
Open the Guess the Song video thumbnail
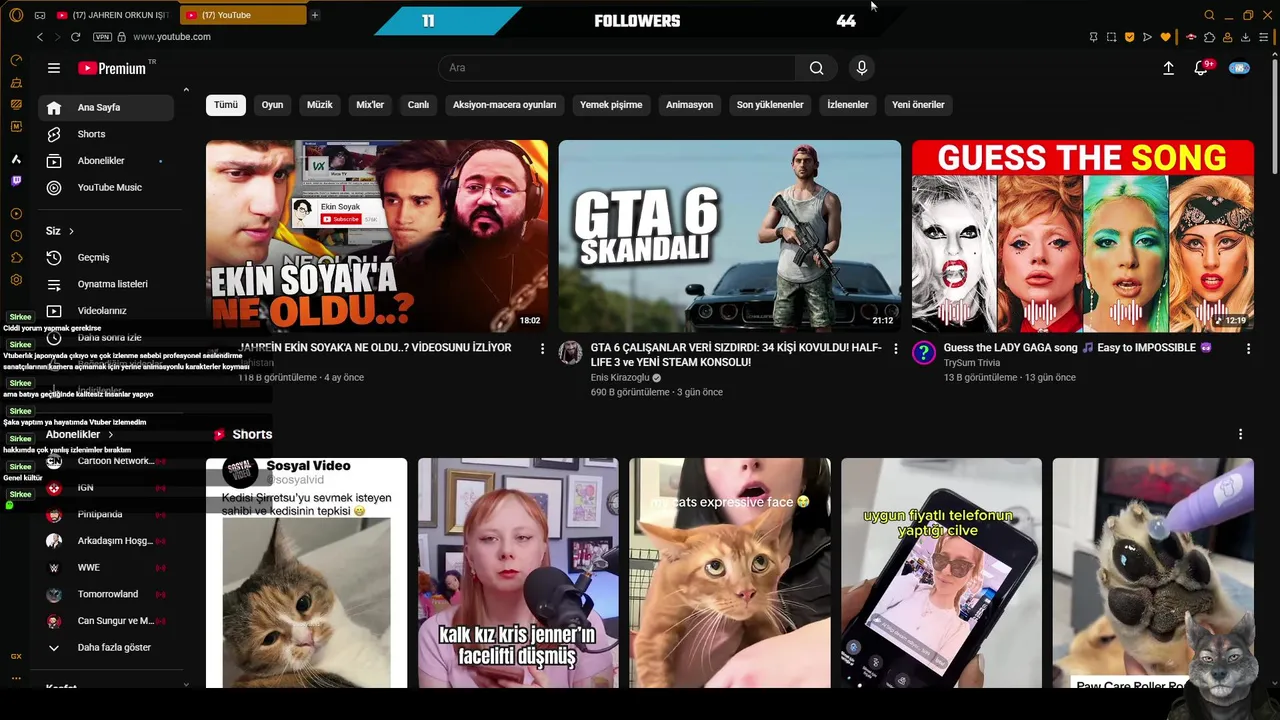1083,236
